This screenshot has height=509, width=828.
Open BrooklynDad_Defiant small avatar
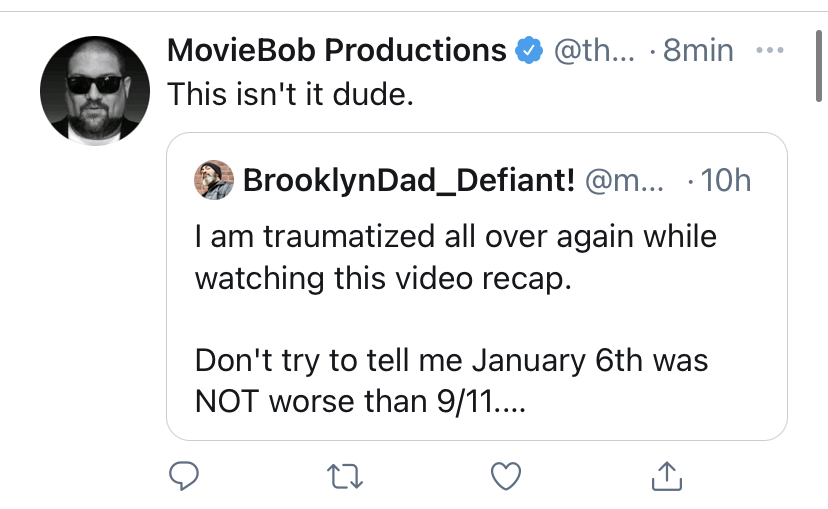pyautogui.click(x=214, y=180)
